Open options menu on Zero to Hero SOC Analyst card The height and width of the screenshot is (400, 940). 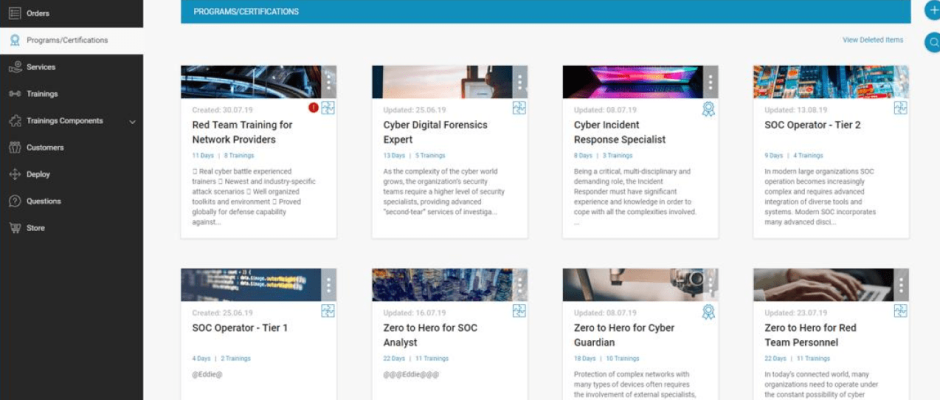coord(520,285)
